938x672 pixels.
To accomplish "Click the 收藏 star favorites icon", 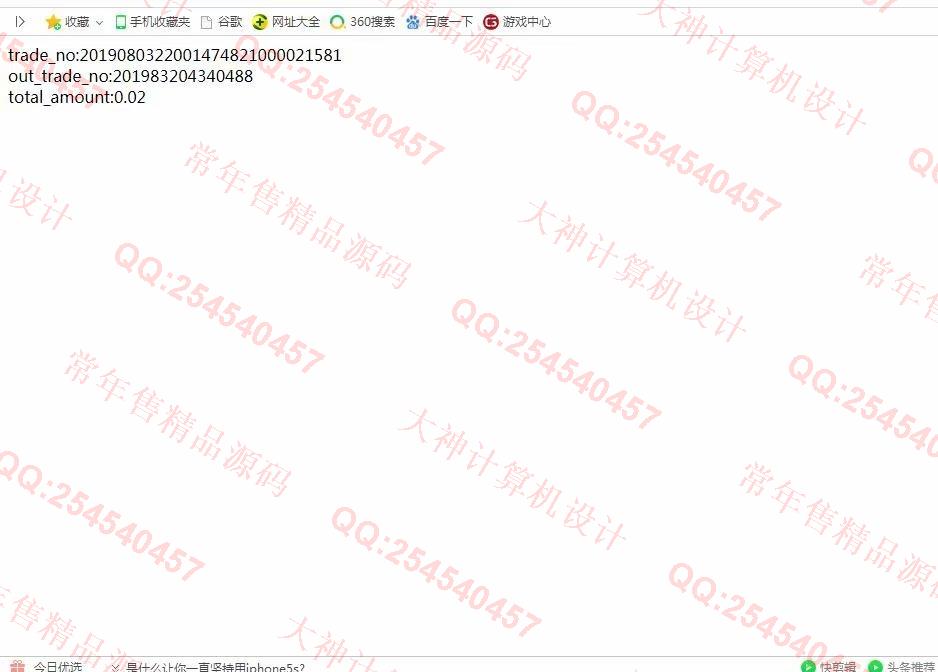I will click(53, 22).
